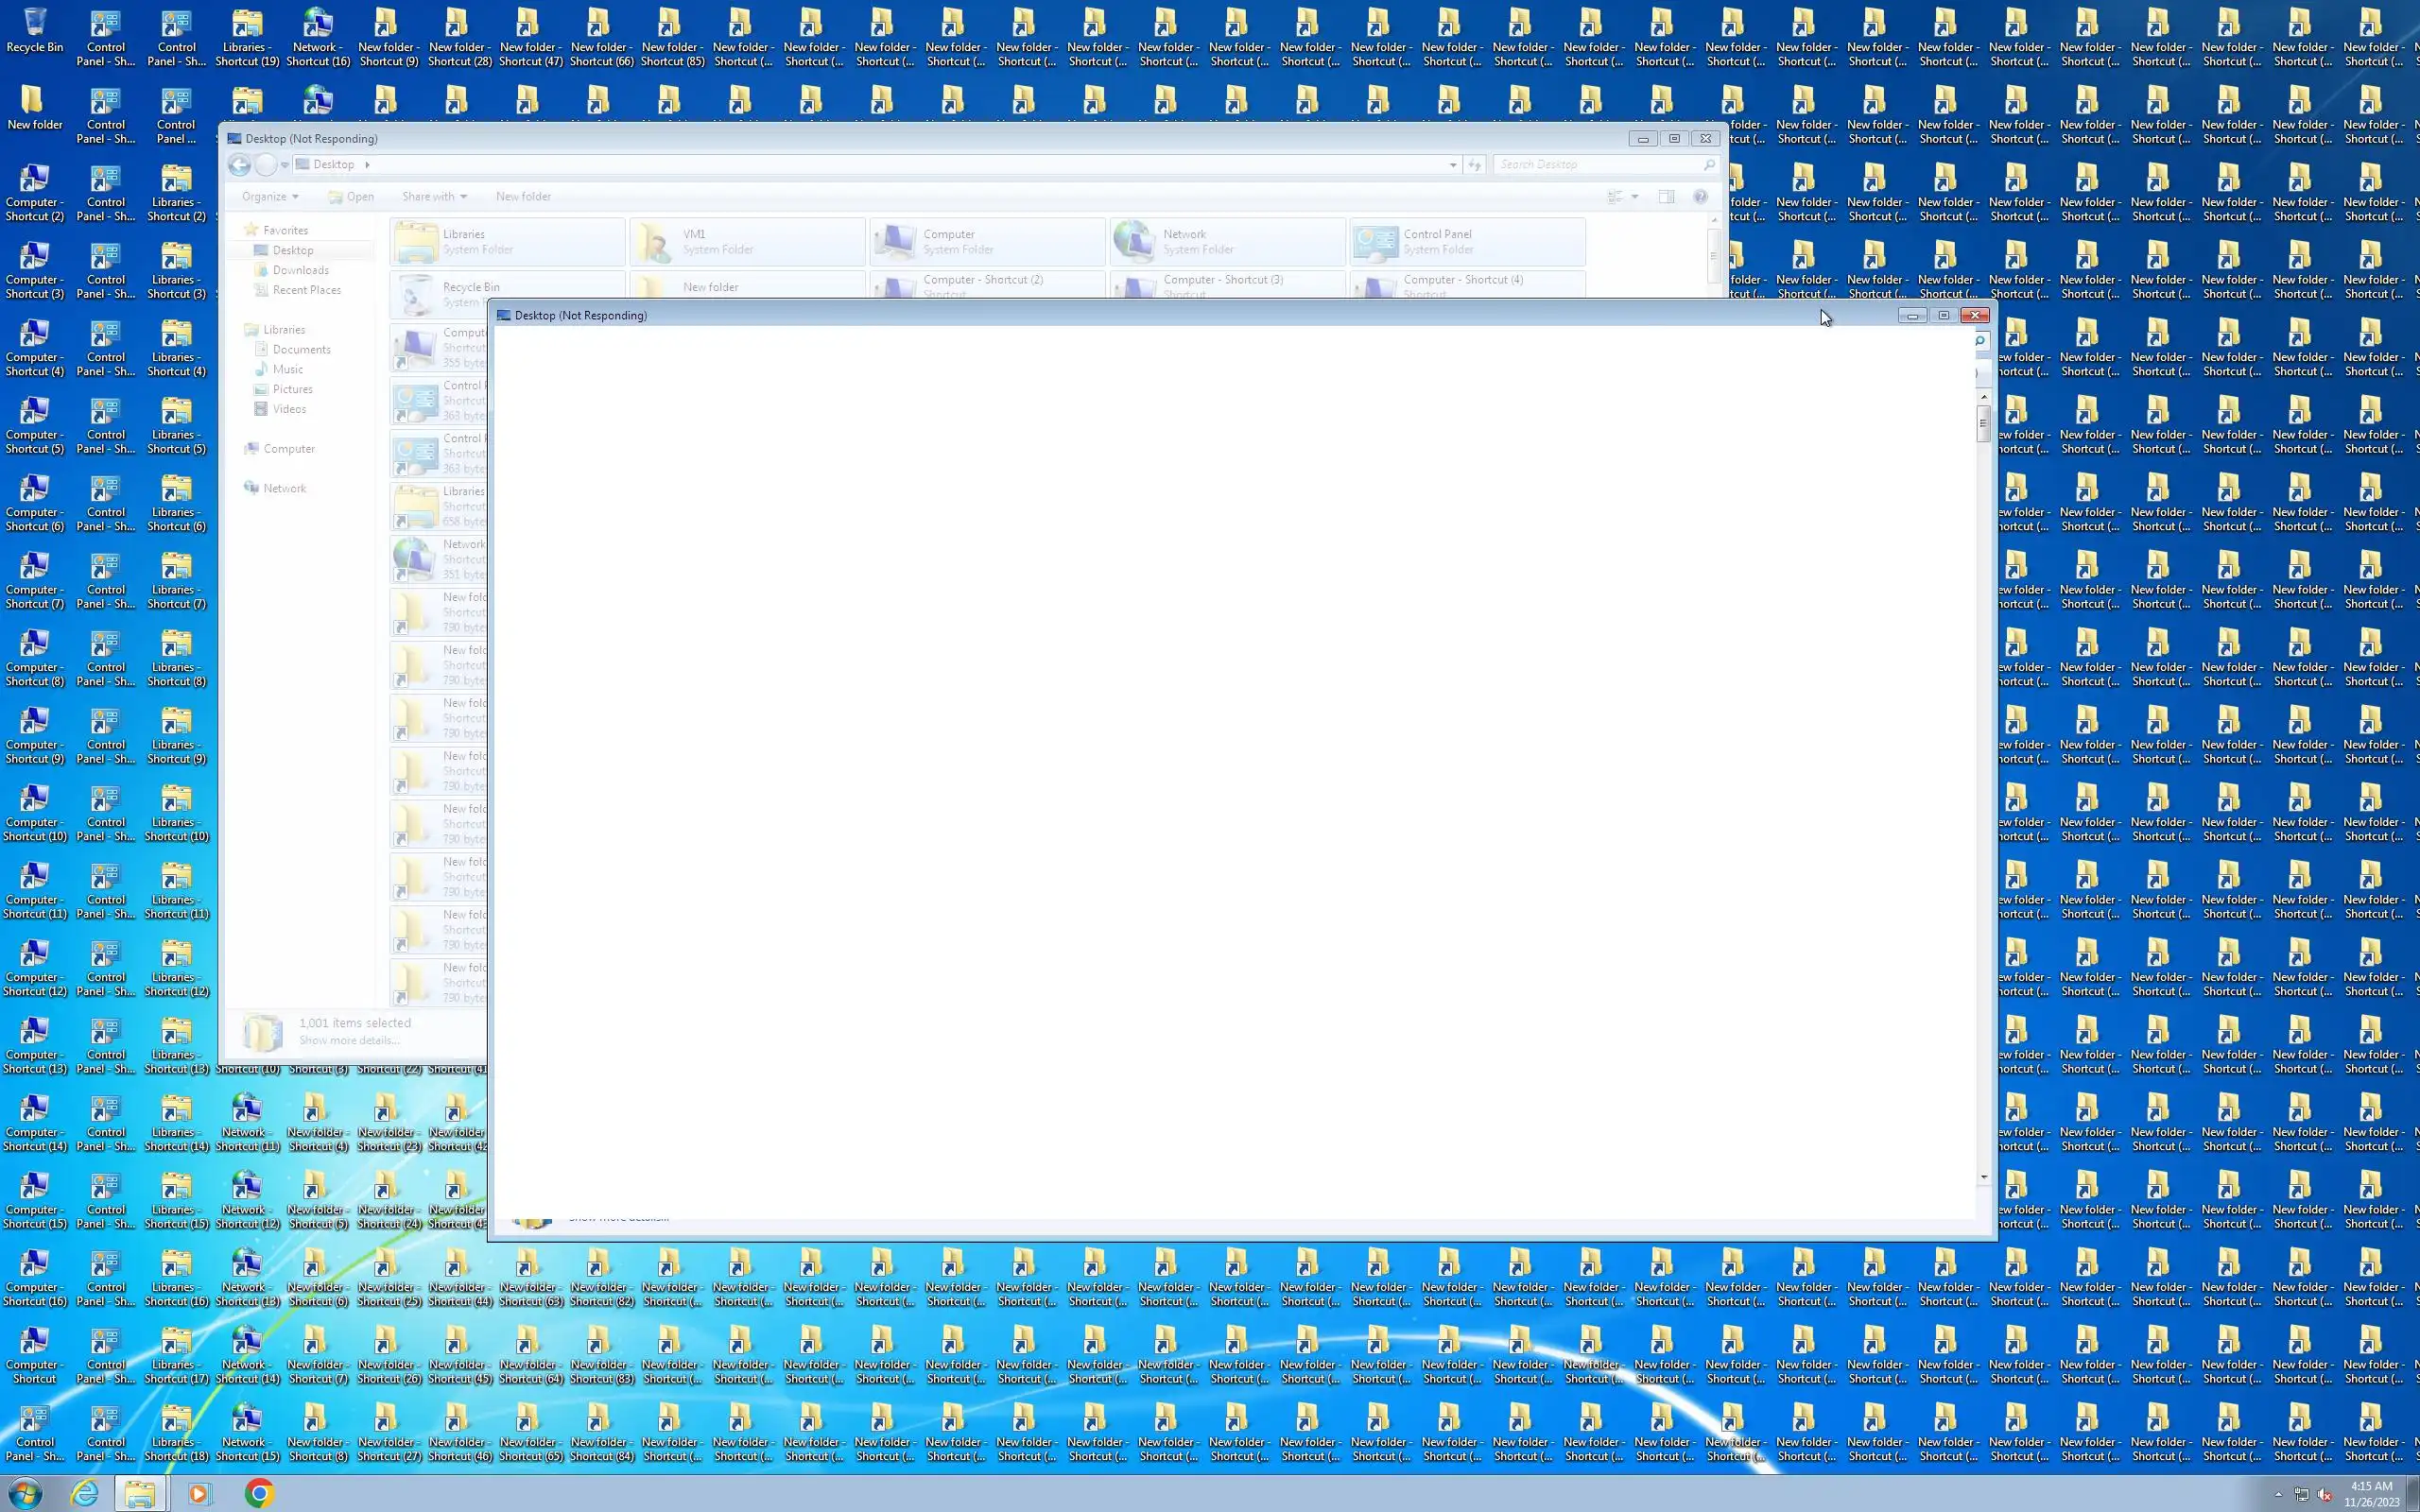Show hidden tray icons arrow

(2278, 1494)
